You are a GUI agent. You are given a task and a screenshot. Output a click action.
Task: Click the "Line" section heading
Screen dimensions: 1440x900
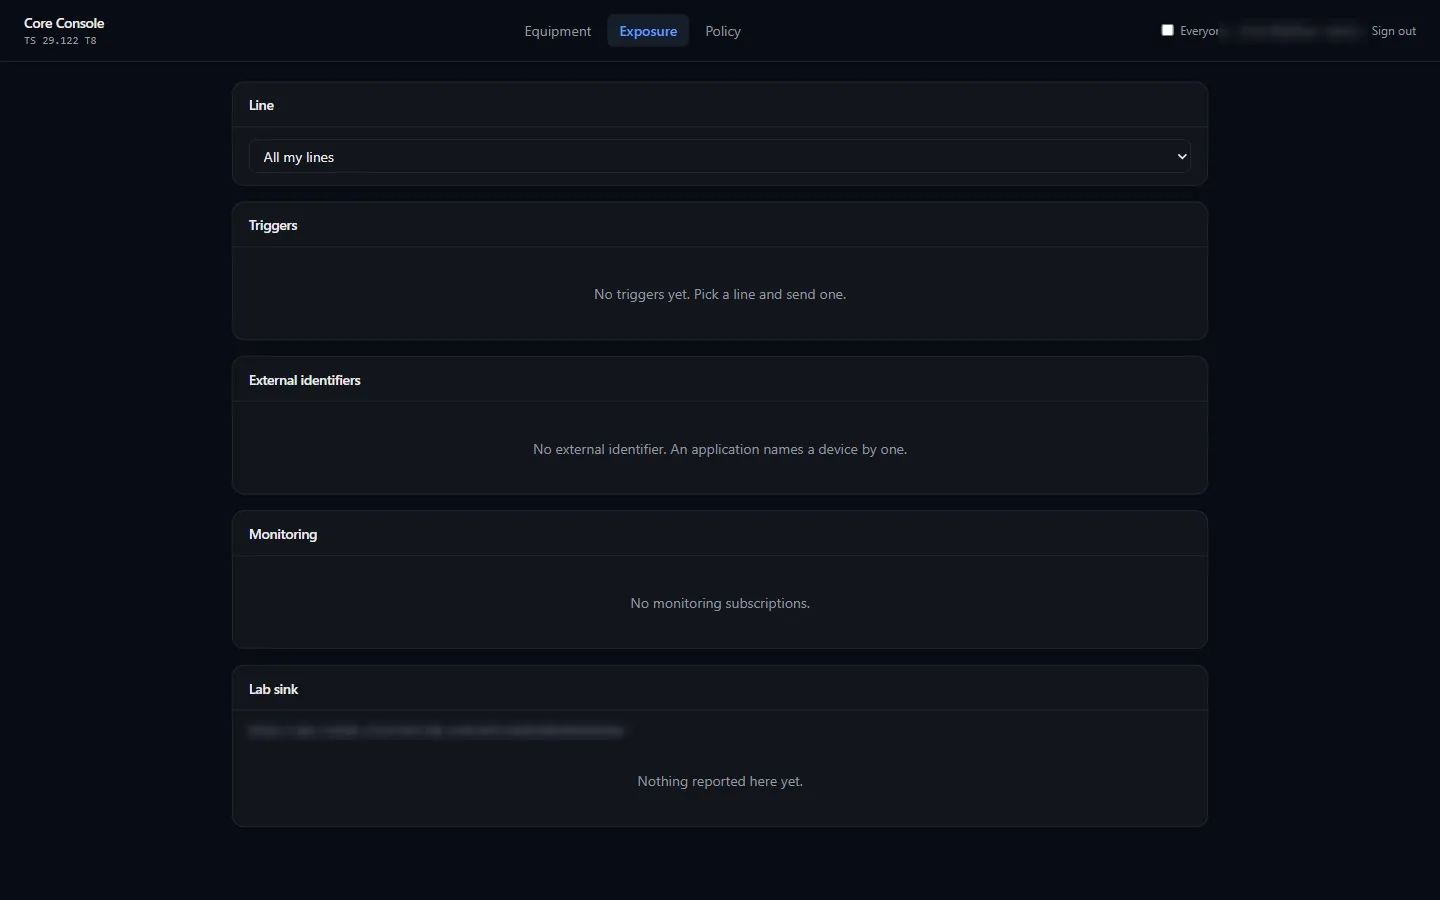pos(261,105)
